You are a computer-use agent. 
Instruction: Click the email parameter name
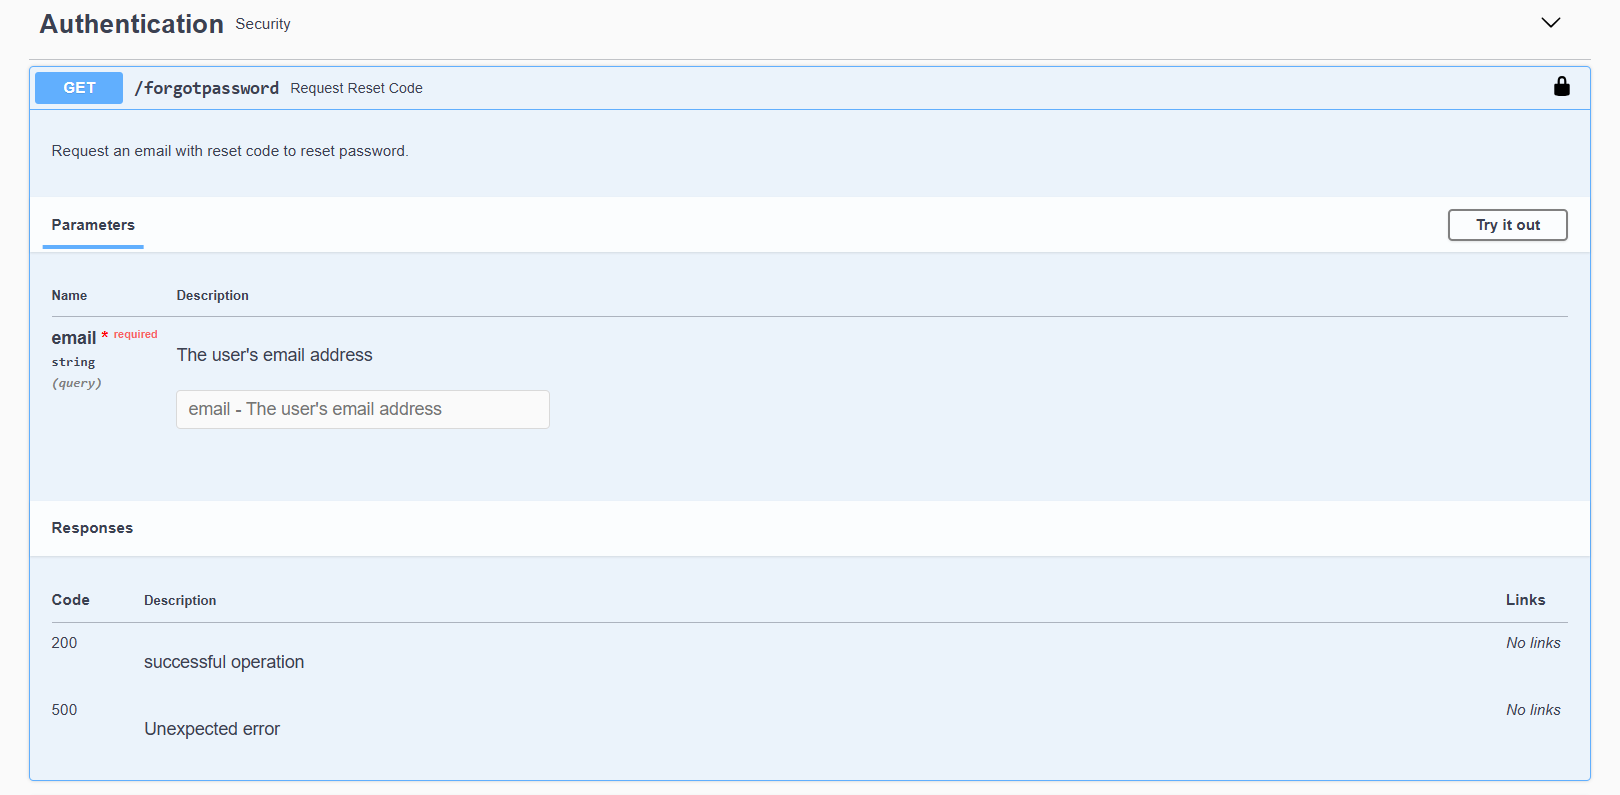(x=74, y=338)
